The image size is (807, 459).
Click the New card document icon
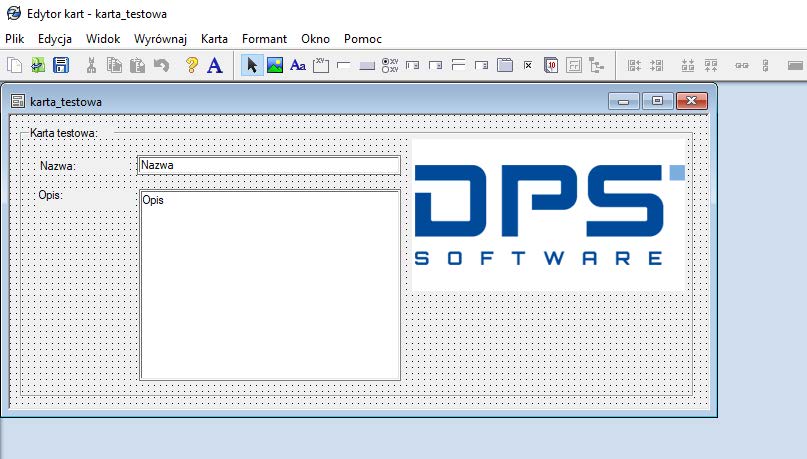tap(14, 65)
